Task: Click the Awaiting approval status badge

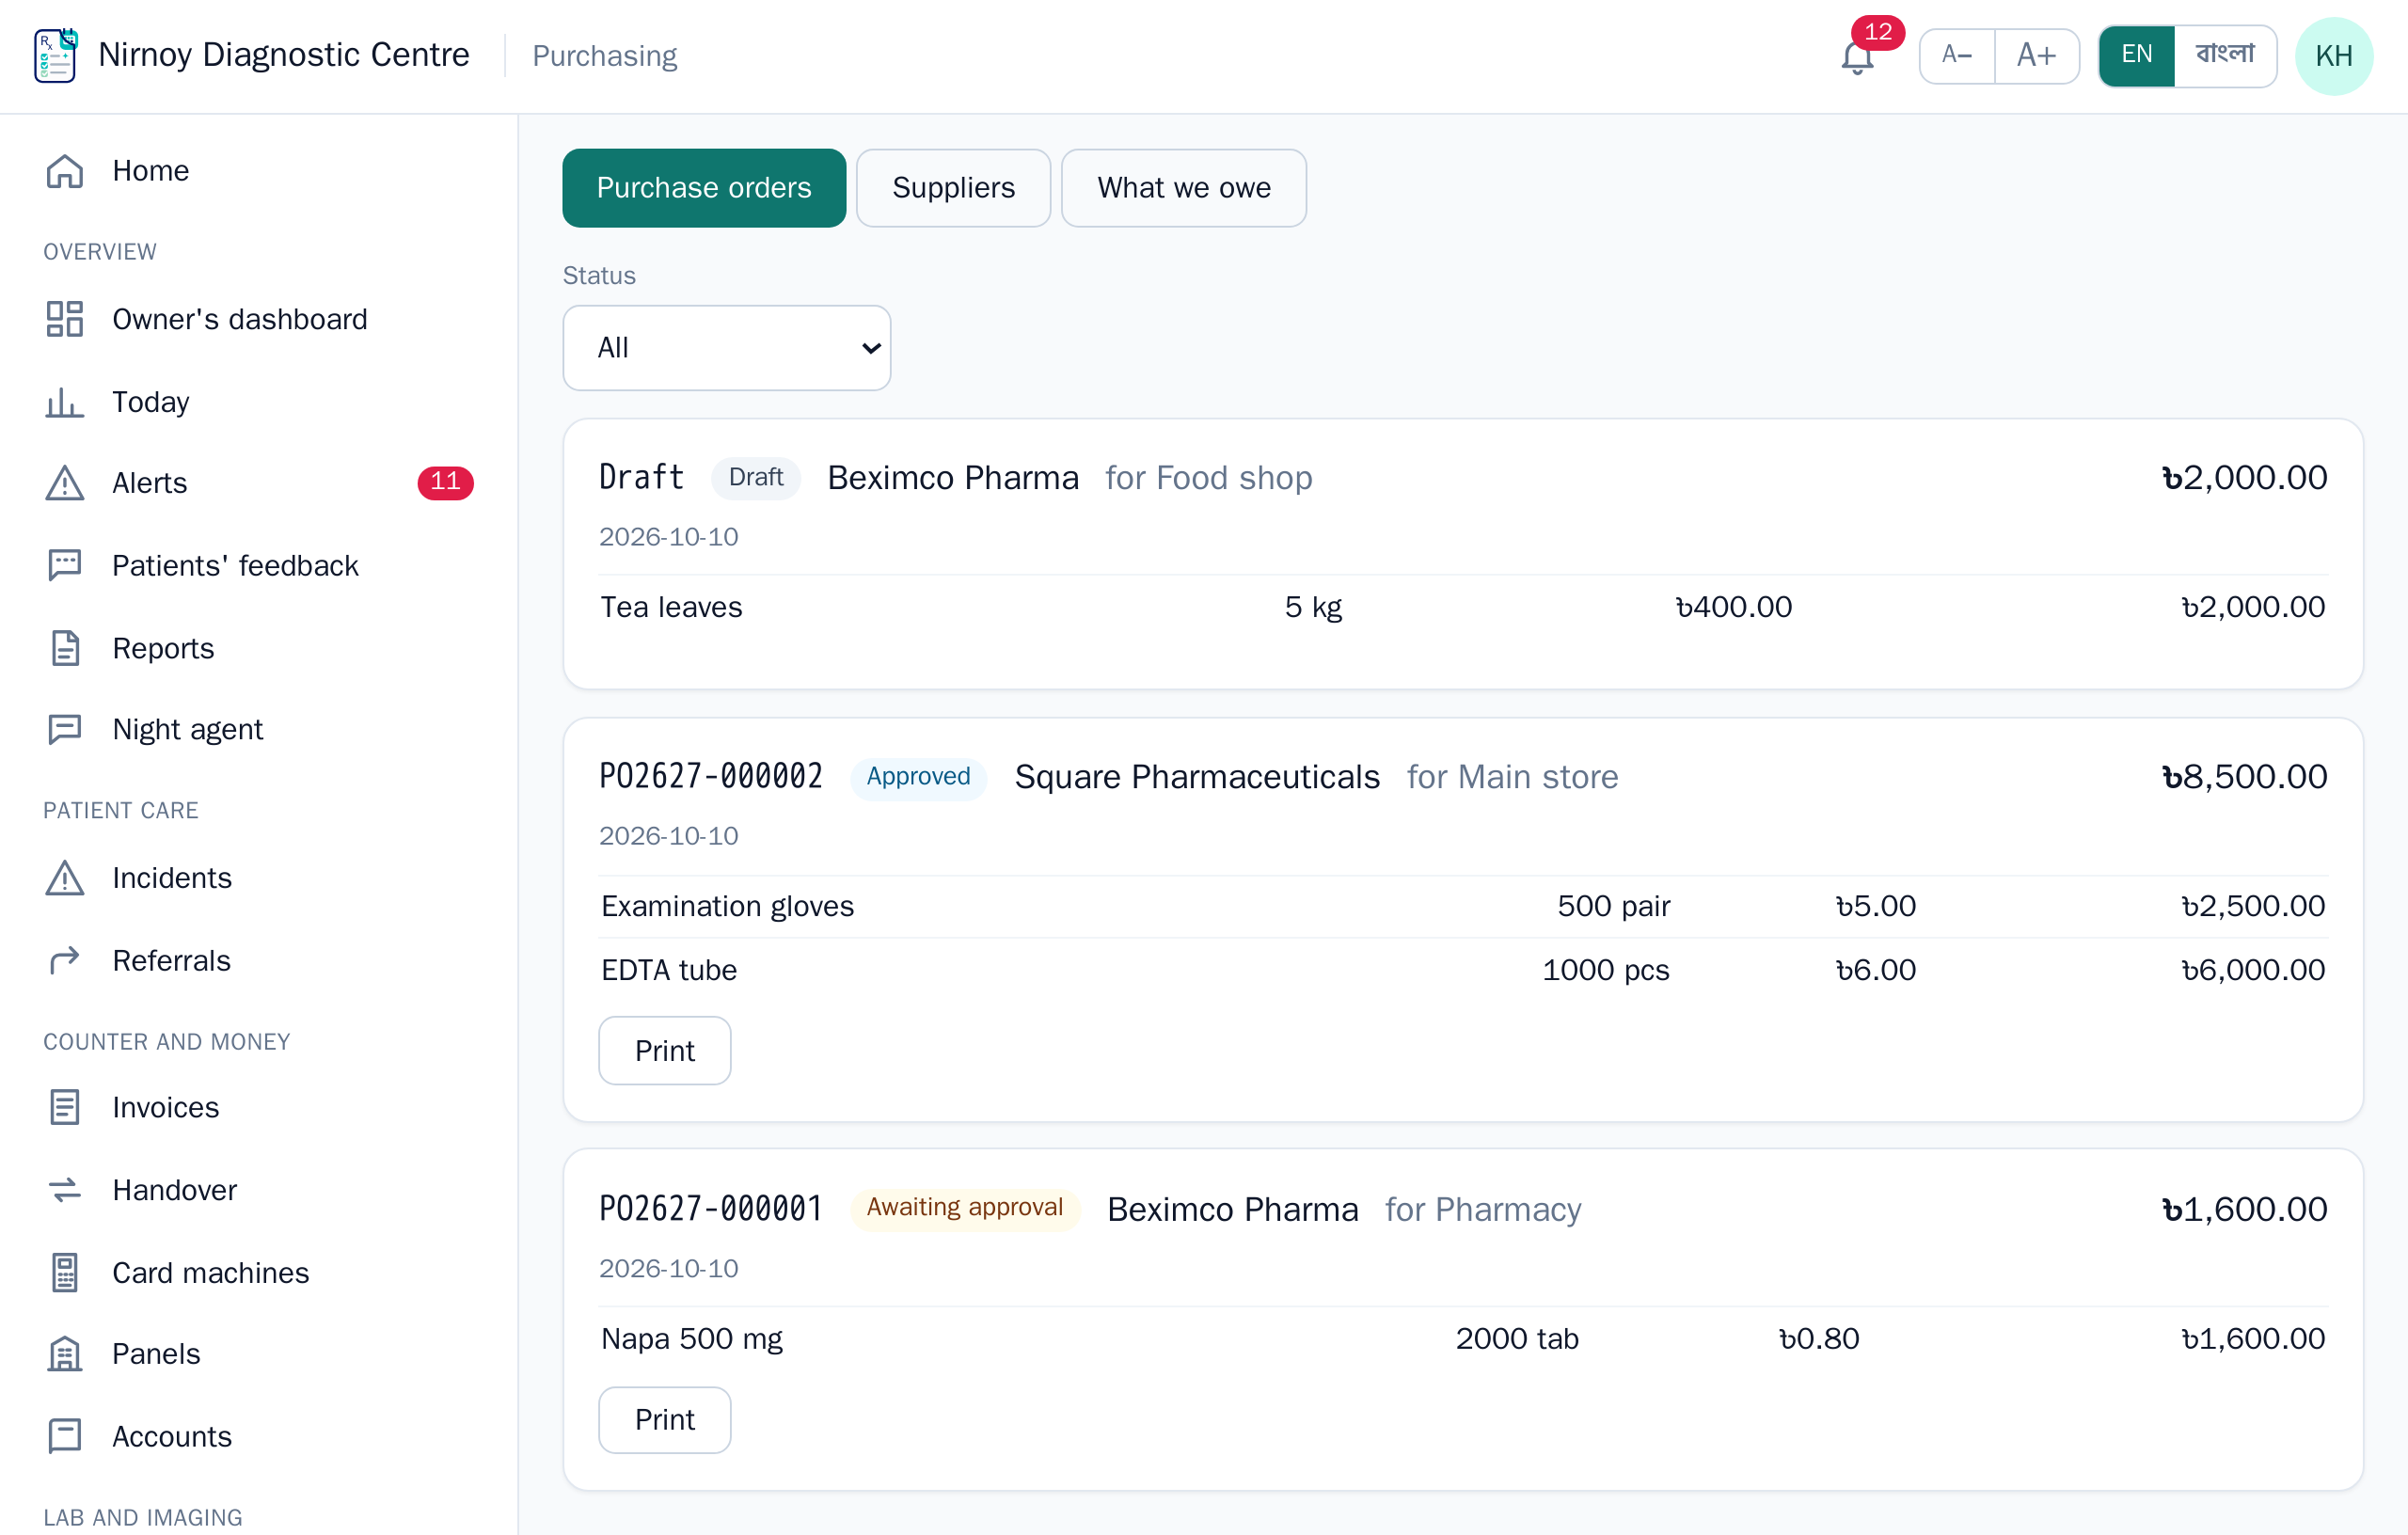Action: pyautogui.click(x=965, y=1208)
